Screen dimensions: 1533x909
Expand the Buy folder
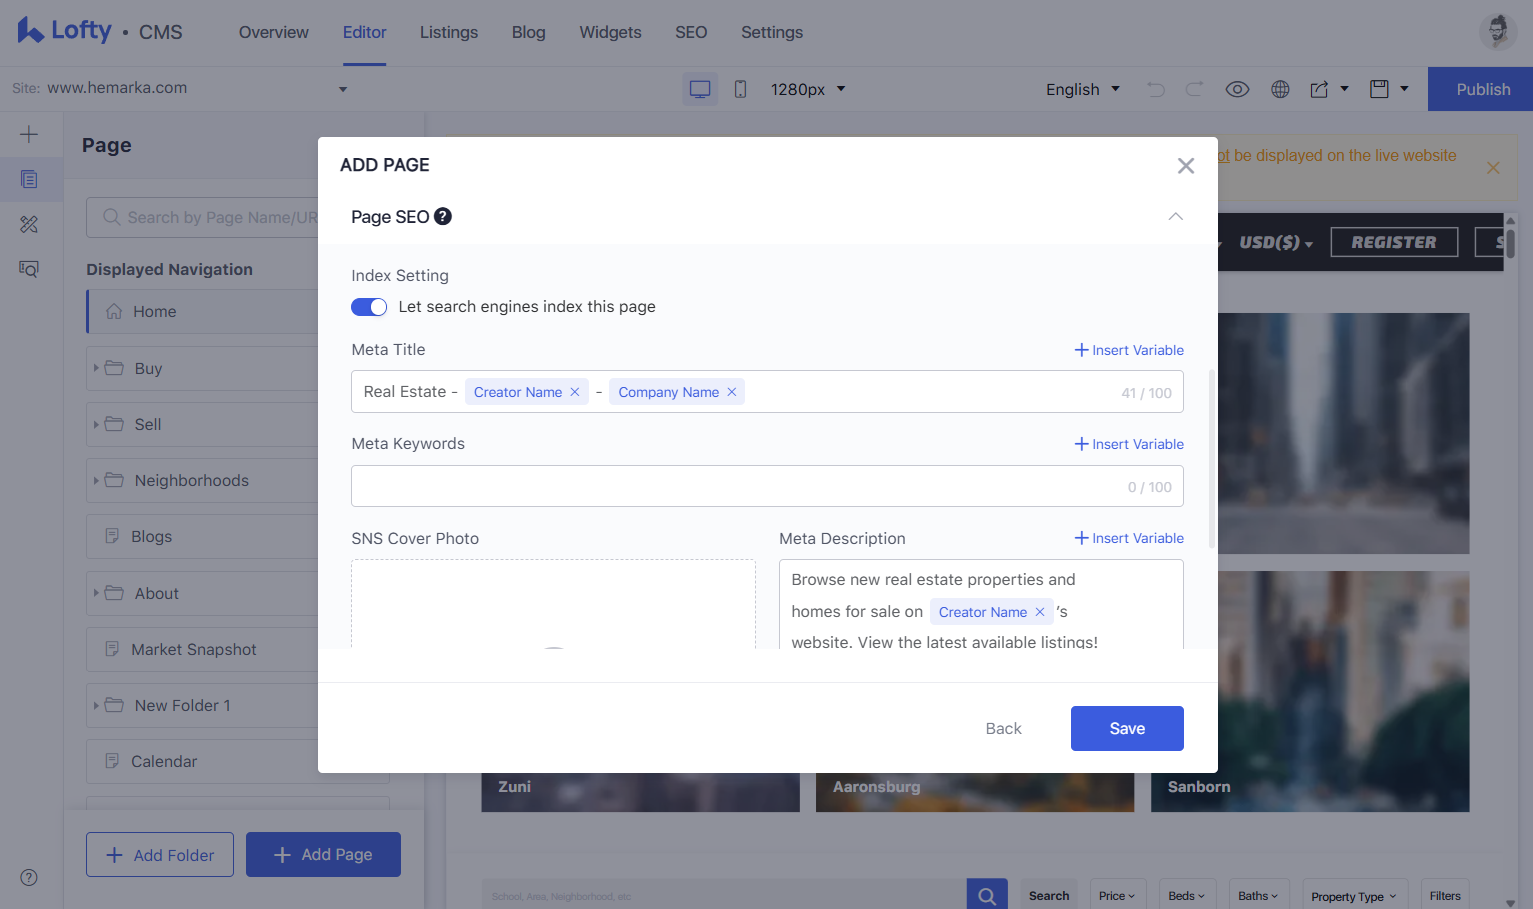coord(96,368)
